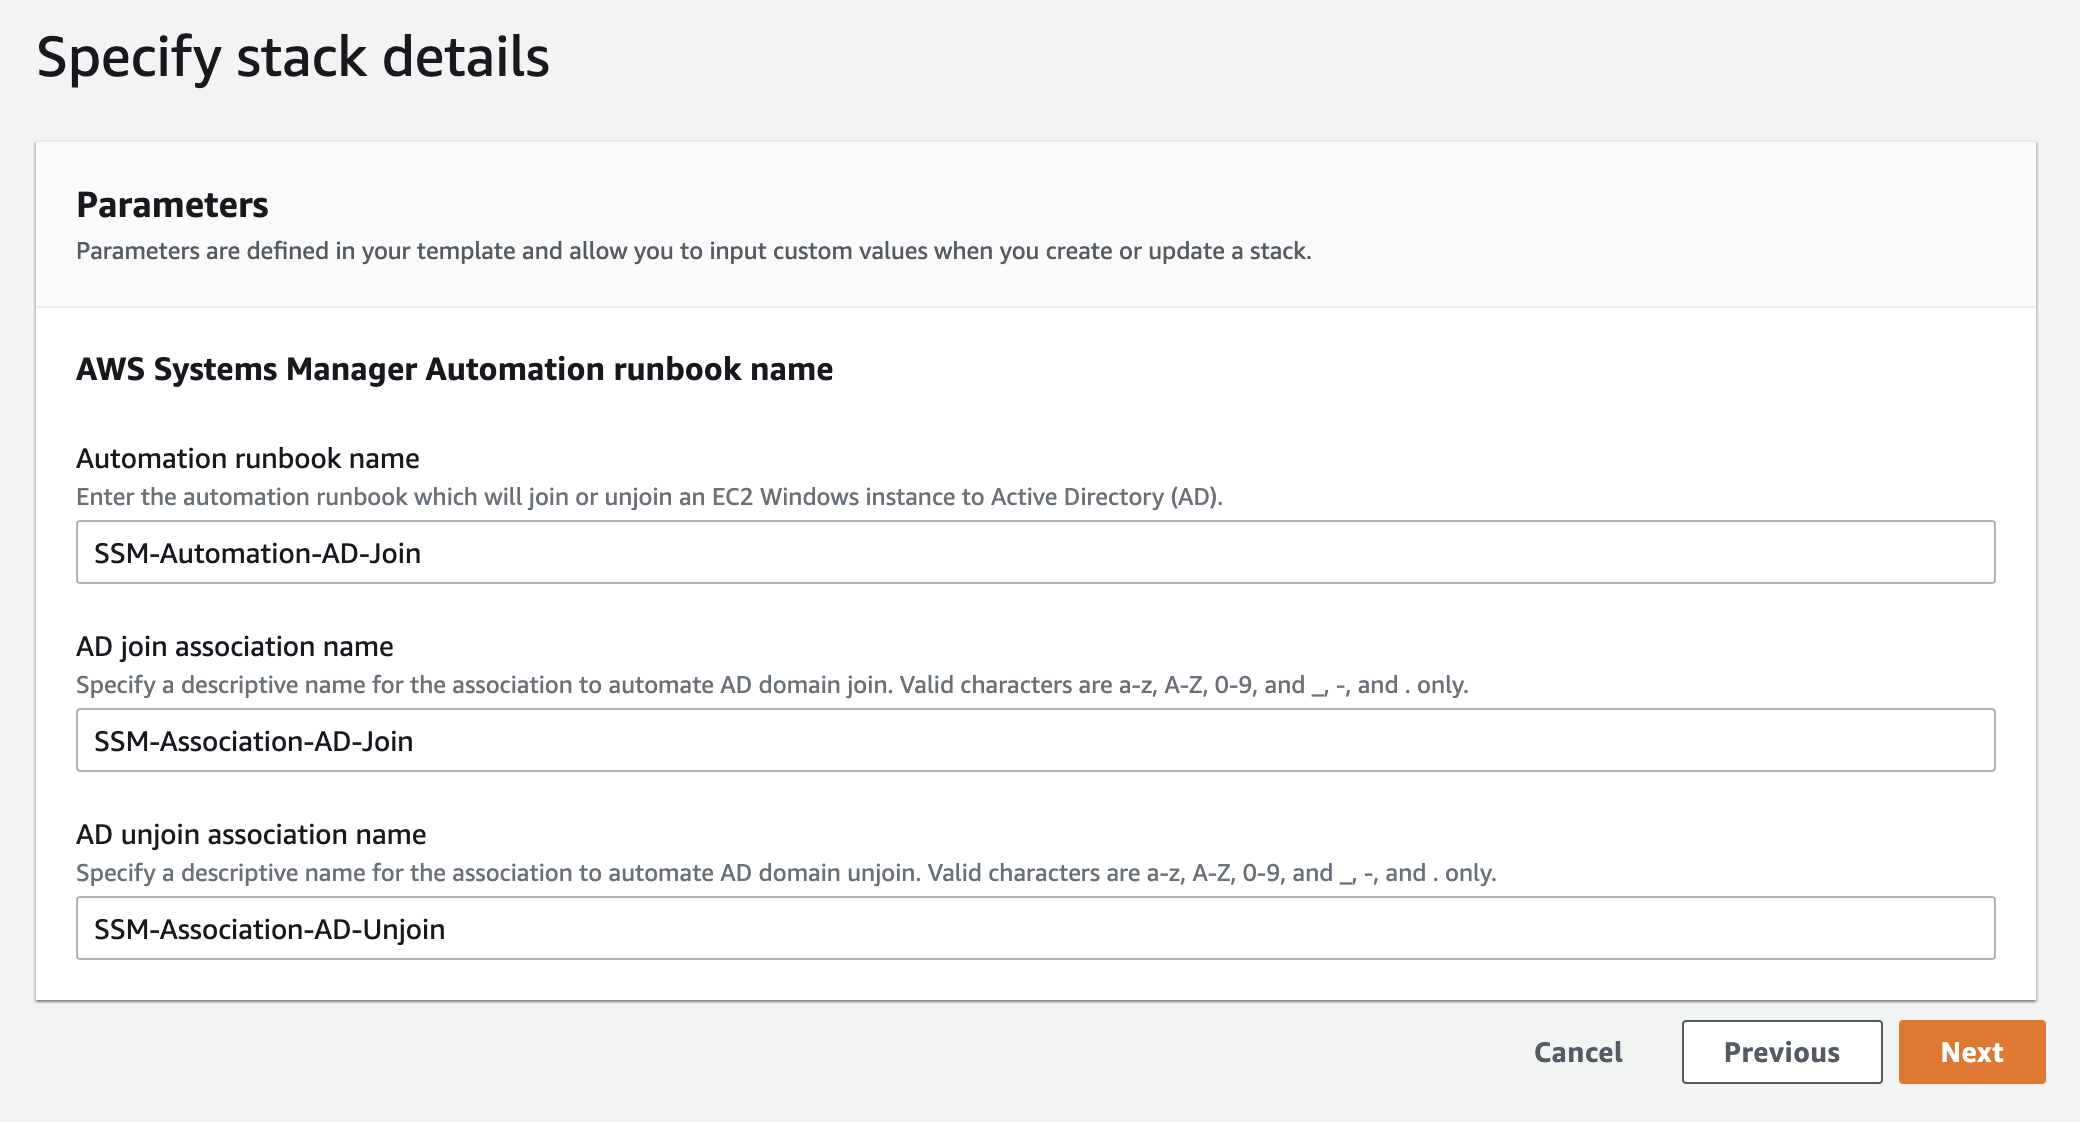Screen dimensions: 2080x1122
Task: Click the AD domain unjoin hint text
Action: click(785, 873)
